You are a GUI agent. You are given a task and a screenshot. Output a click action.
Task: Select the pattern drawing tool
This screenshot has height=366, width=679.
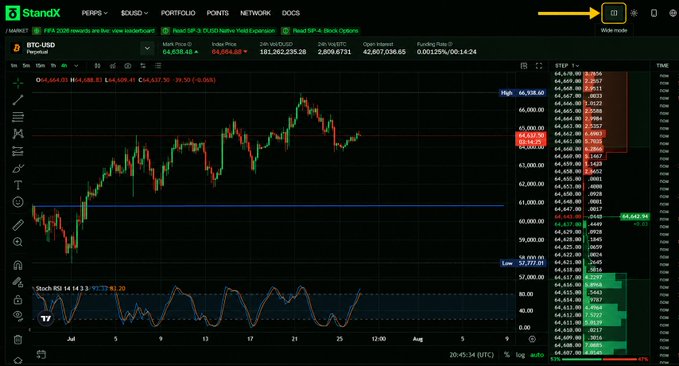point(18,134)
